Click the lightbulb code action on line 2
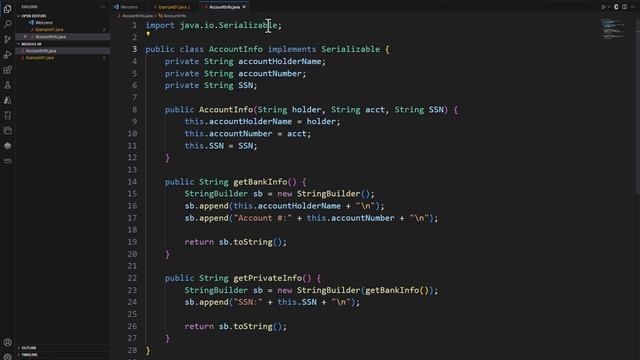This screenshot has height=360, width=640. 148,34
